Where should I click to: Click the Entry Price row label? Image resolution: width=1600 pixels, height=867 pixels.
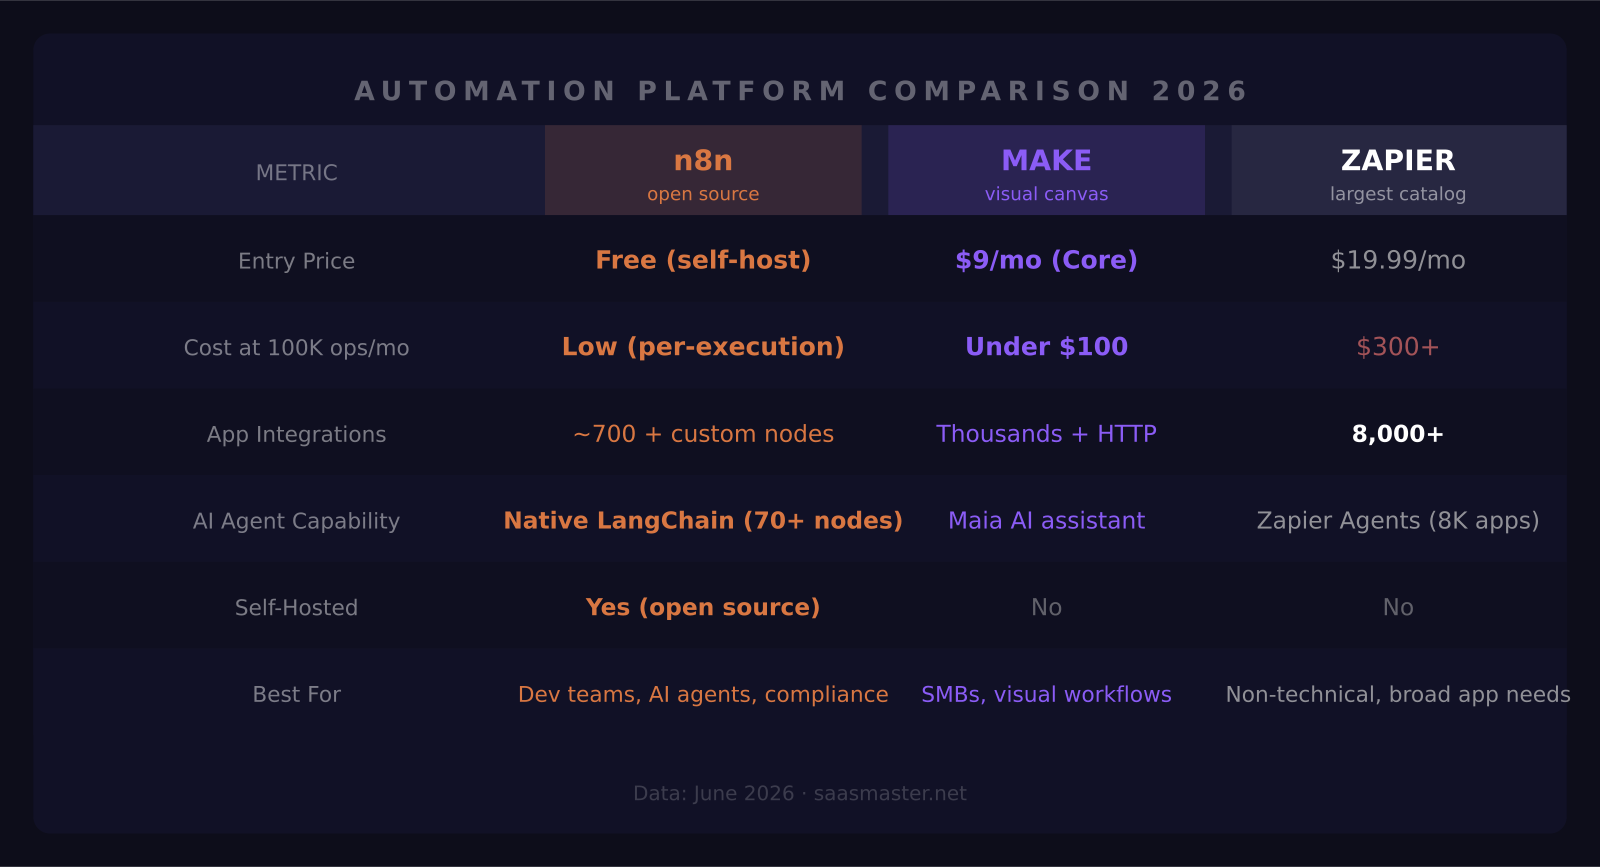coord(297,261)
